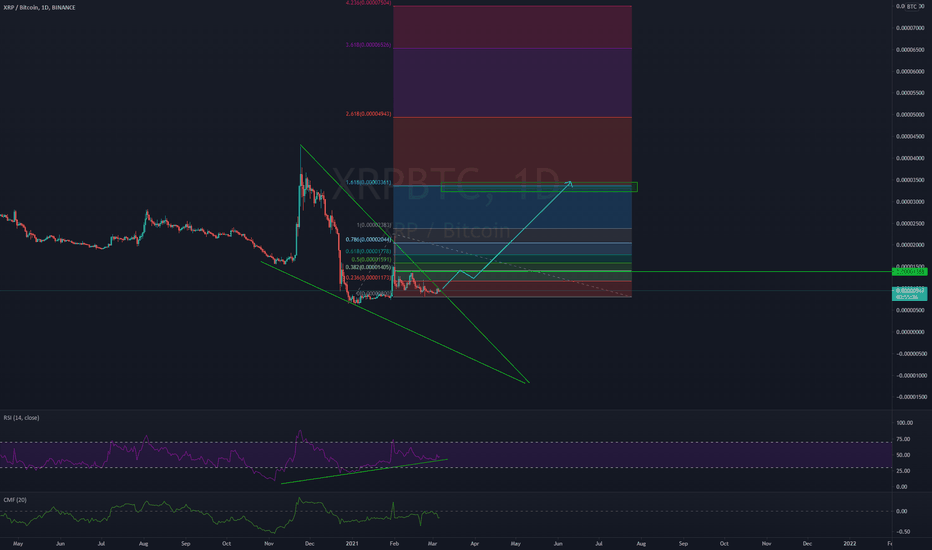932x550 pixels.
Task: Click the -0.00001000 price scale value
Action: click(x=911, y=376)
